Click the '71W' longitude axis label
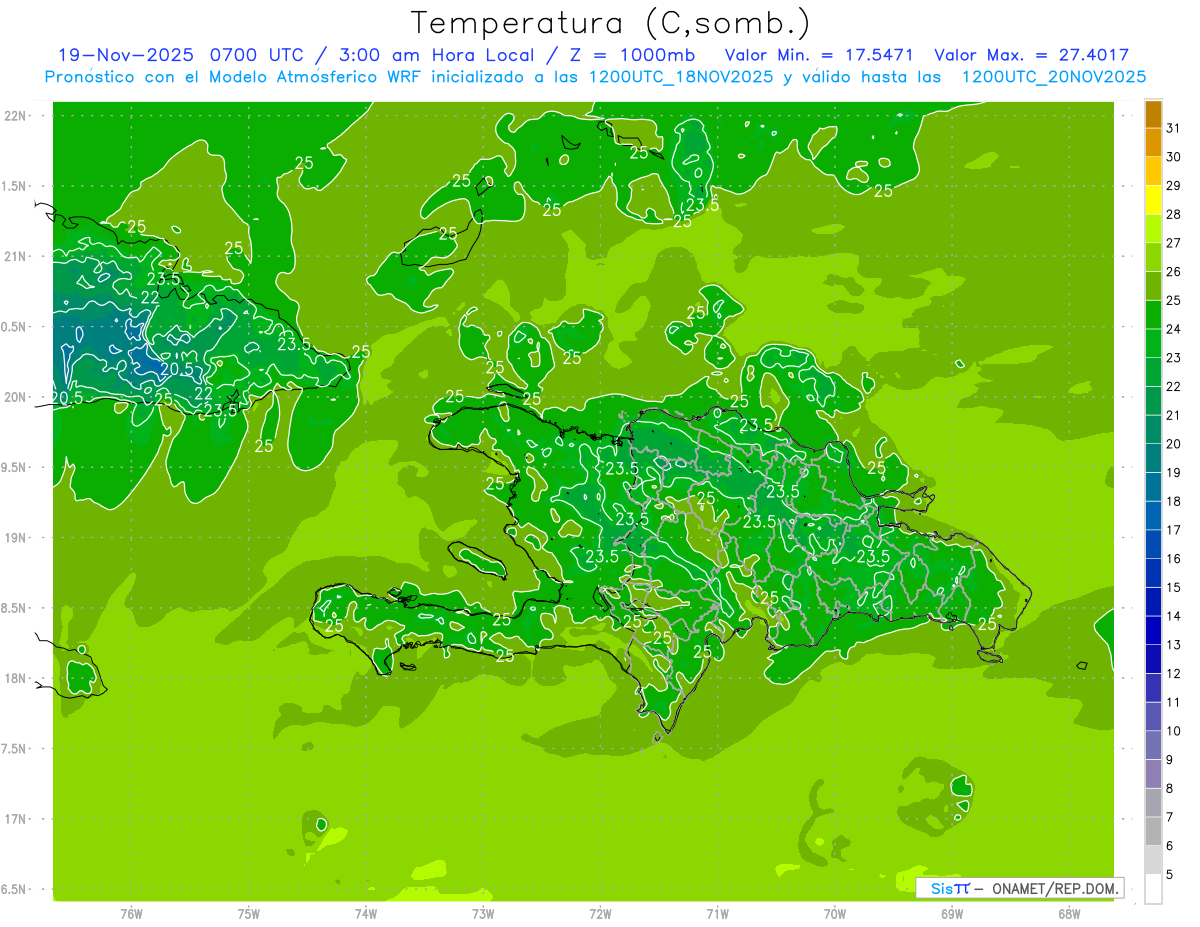Image resolution: width=1200 pixels, height=927 pixels. (x=717, y=913)
